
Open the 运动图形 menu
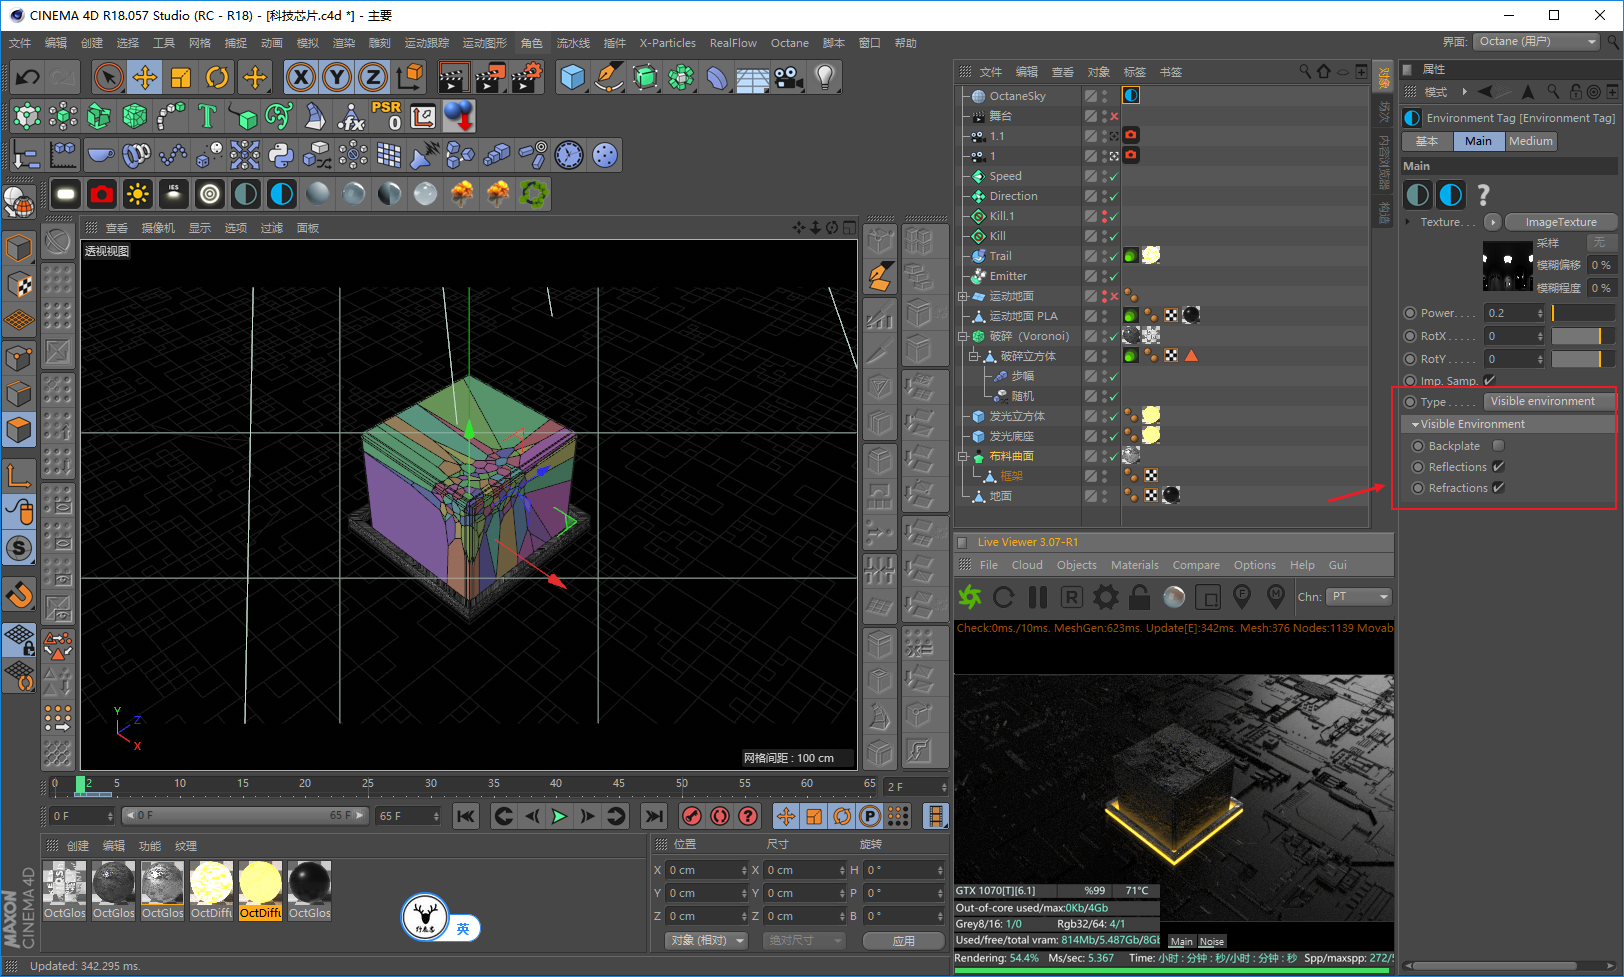pos(484,43)
